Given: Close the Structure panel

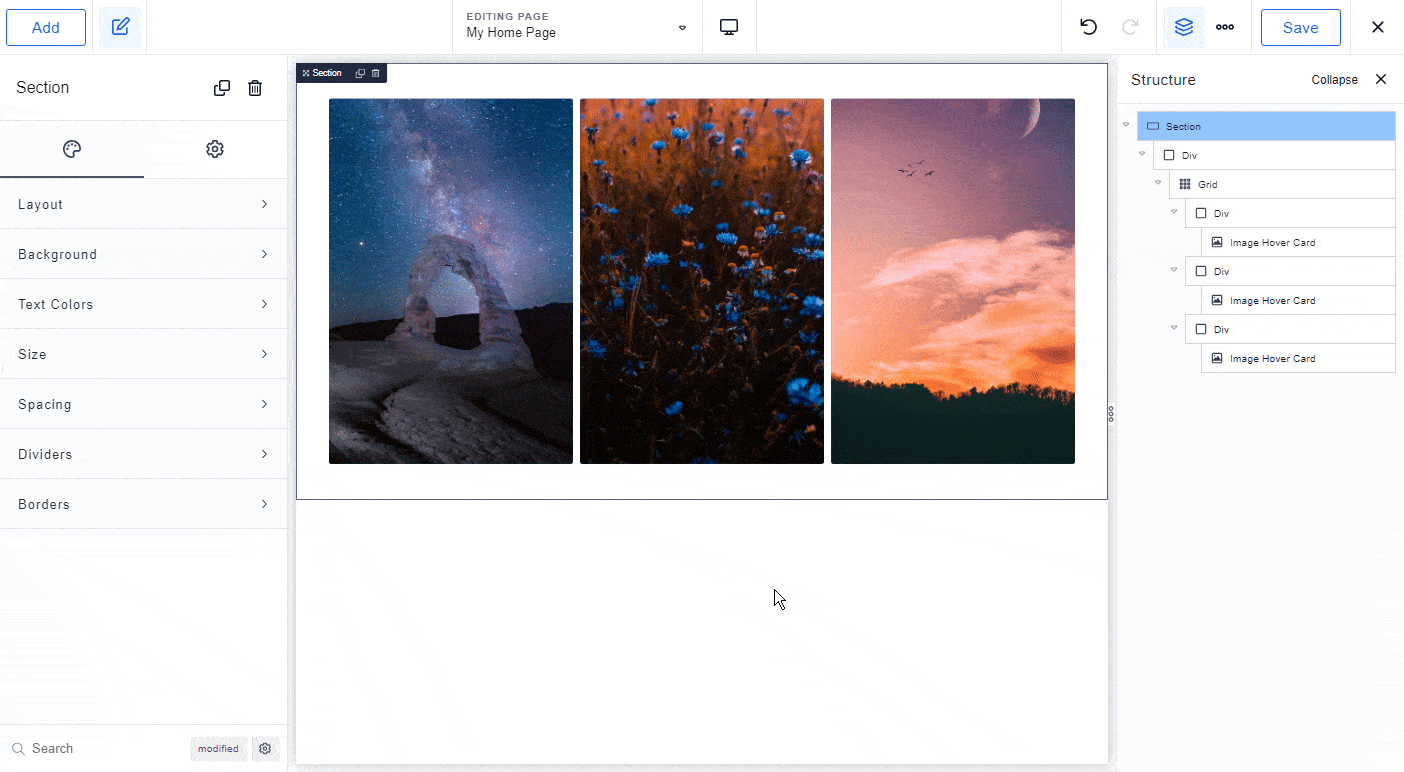Looking at the screenshot, I should [x=1381, y=79].
